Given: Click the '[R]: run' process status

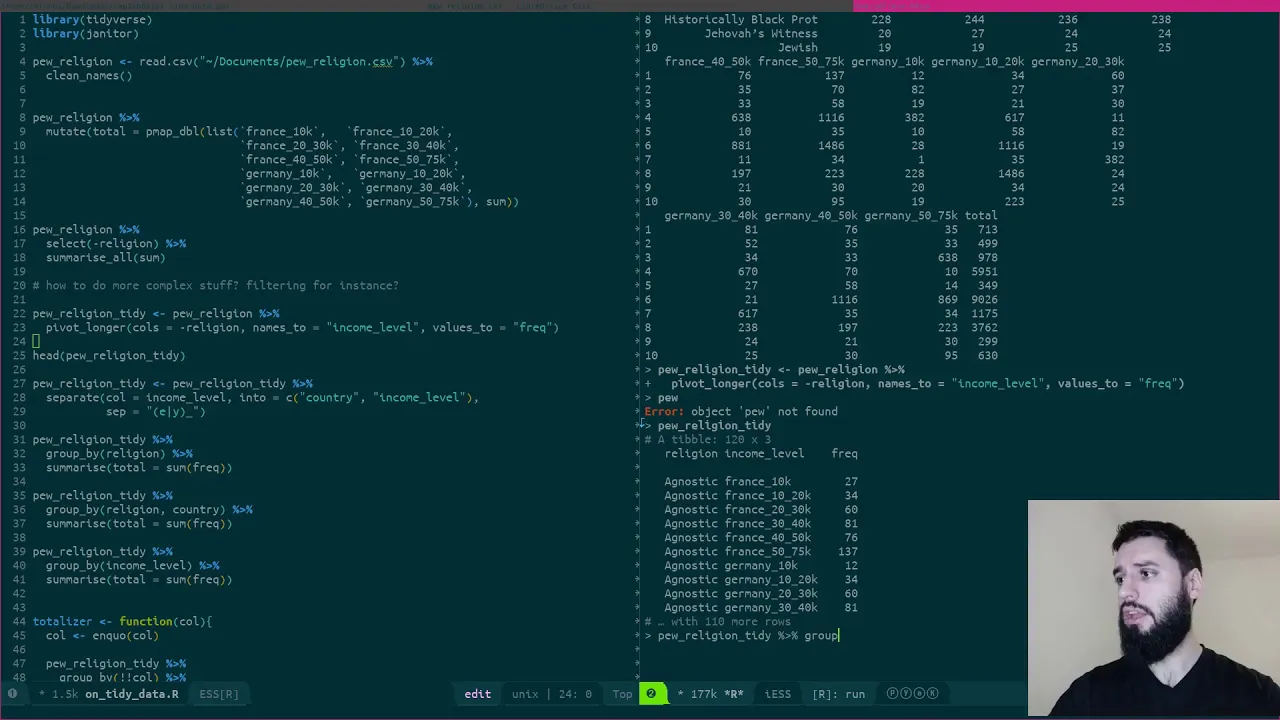Looking at the screenshot, I should click(838, 694).
